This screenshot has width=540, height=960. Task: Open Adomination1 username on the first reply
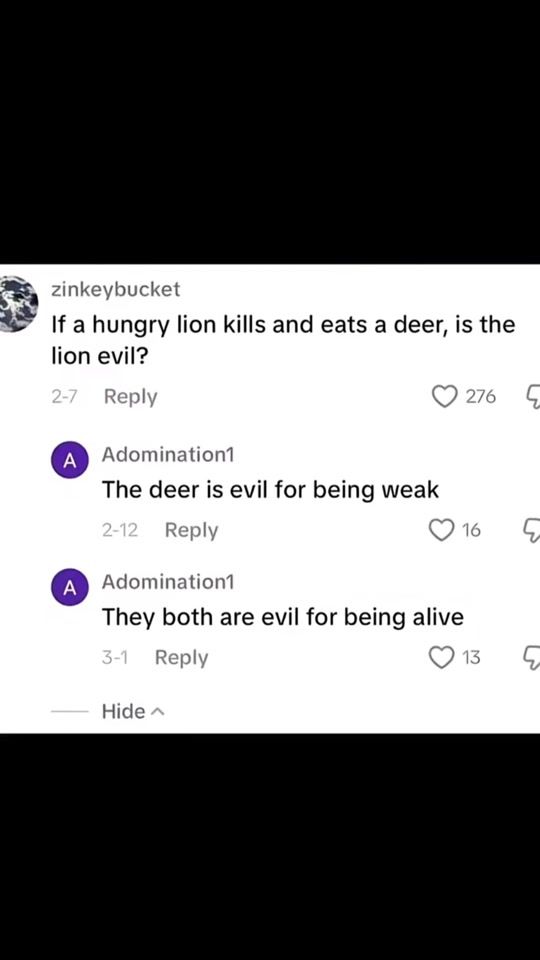point(168,455)
